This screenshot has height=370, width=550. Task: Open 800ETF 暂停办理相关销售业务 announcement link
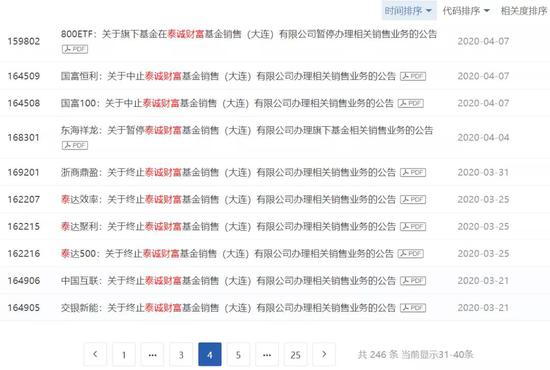[x=249, y=34]
